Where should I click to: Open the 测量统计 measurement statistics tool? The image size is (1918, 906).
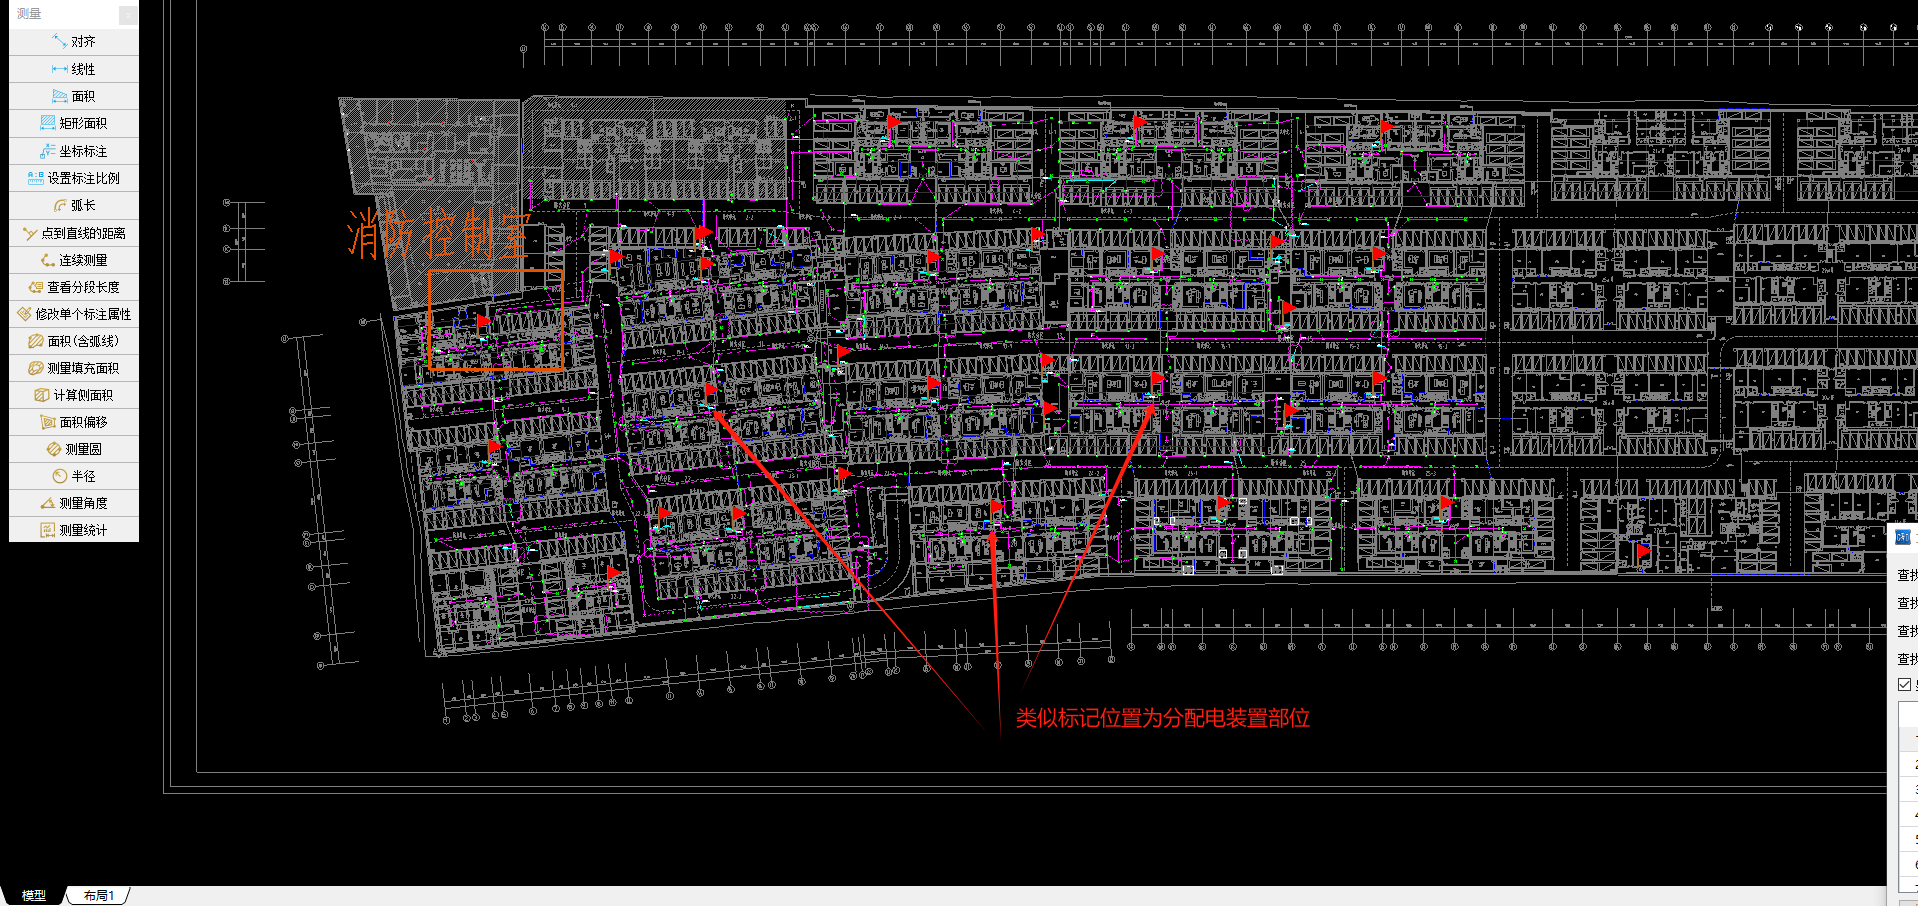click(x=74, y=530)
